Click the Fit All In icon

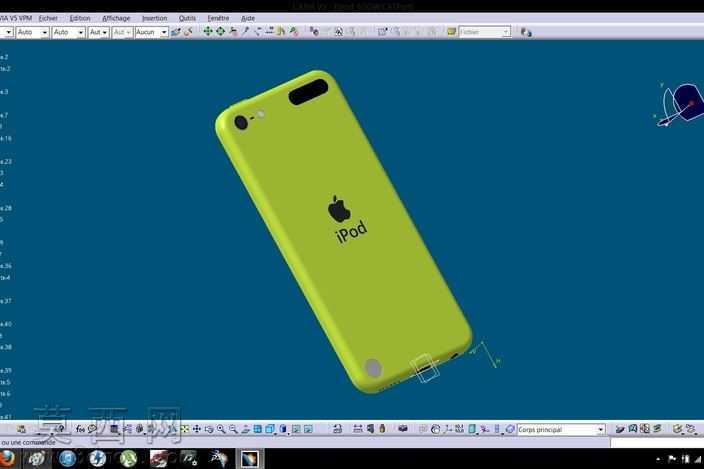click(x=185, y=429)
